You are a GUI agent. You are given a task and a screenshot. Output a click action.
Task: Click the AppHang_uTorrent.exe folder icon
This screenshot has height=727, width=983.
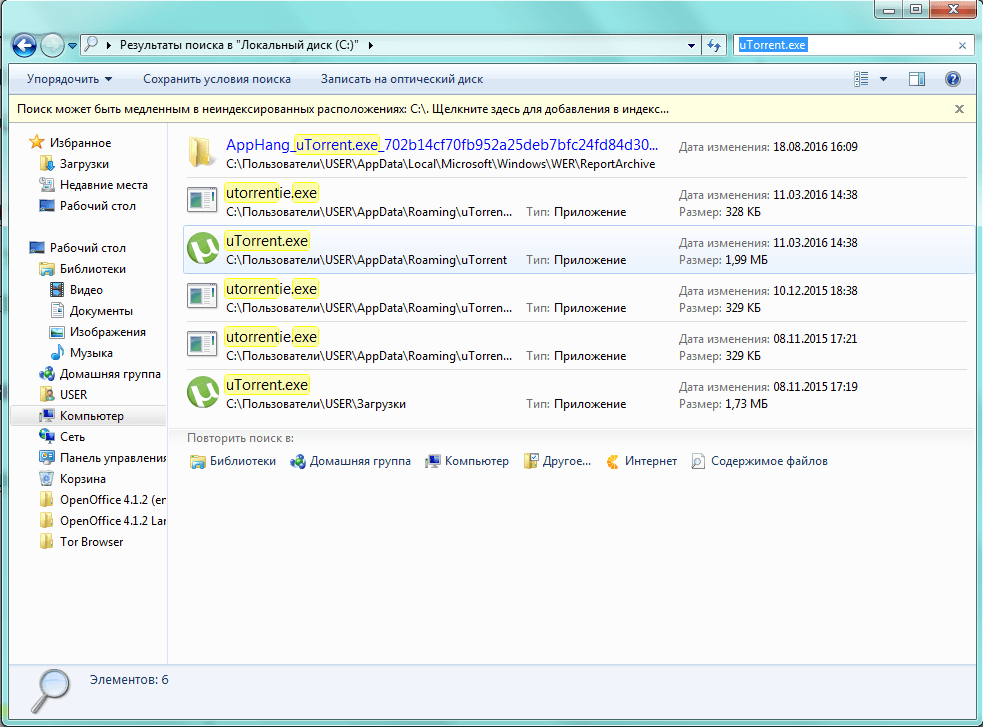(202, 152)
